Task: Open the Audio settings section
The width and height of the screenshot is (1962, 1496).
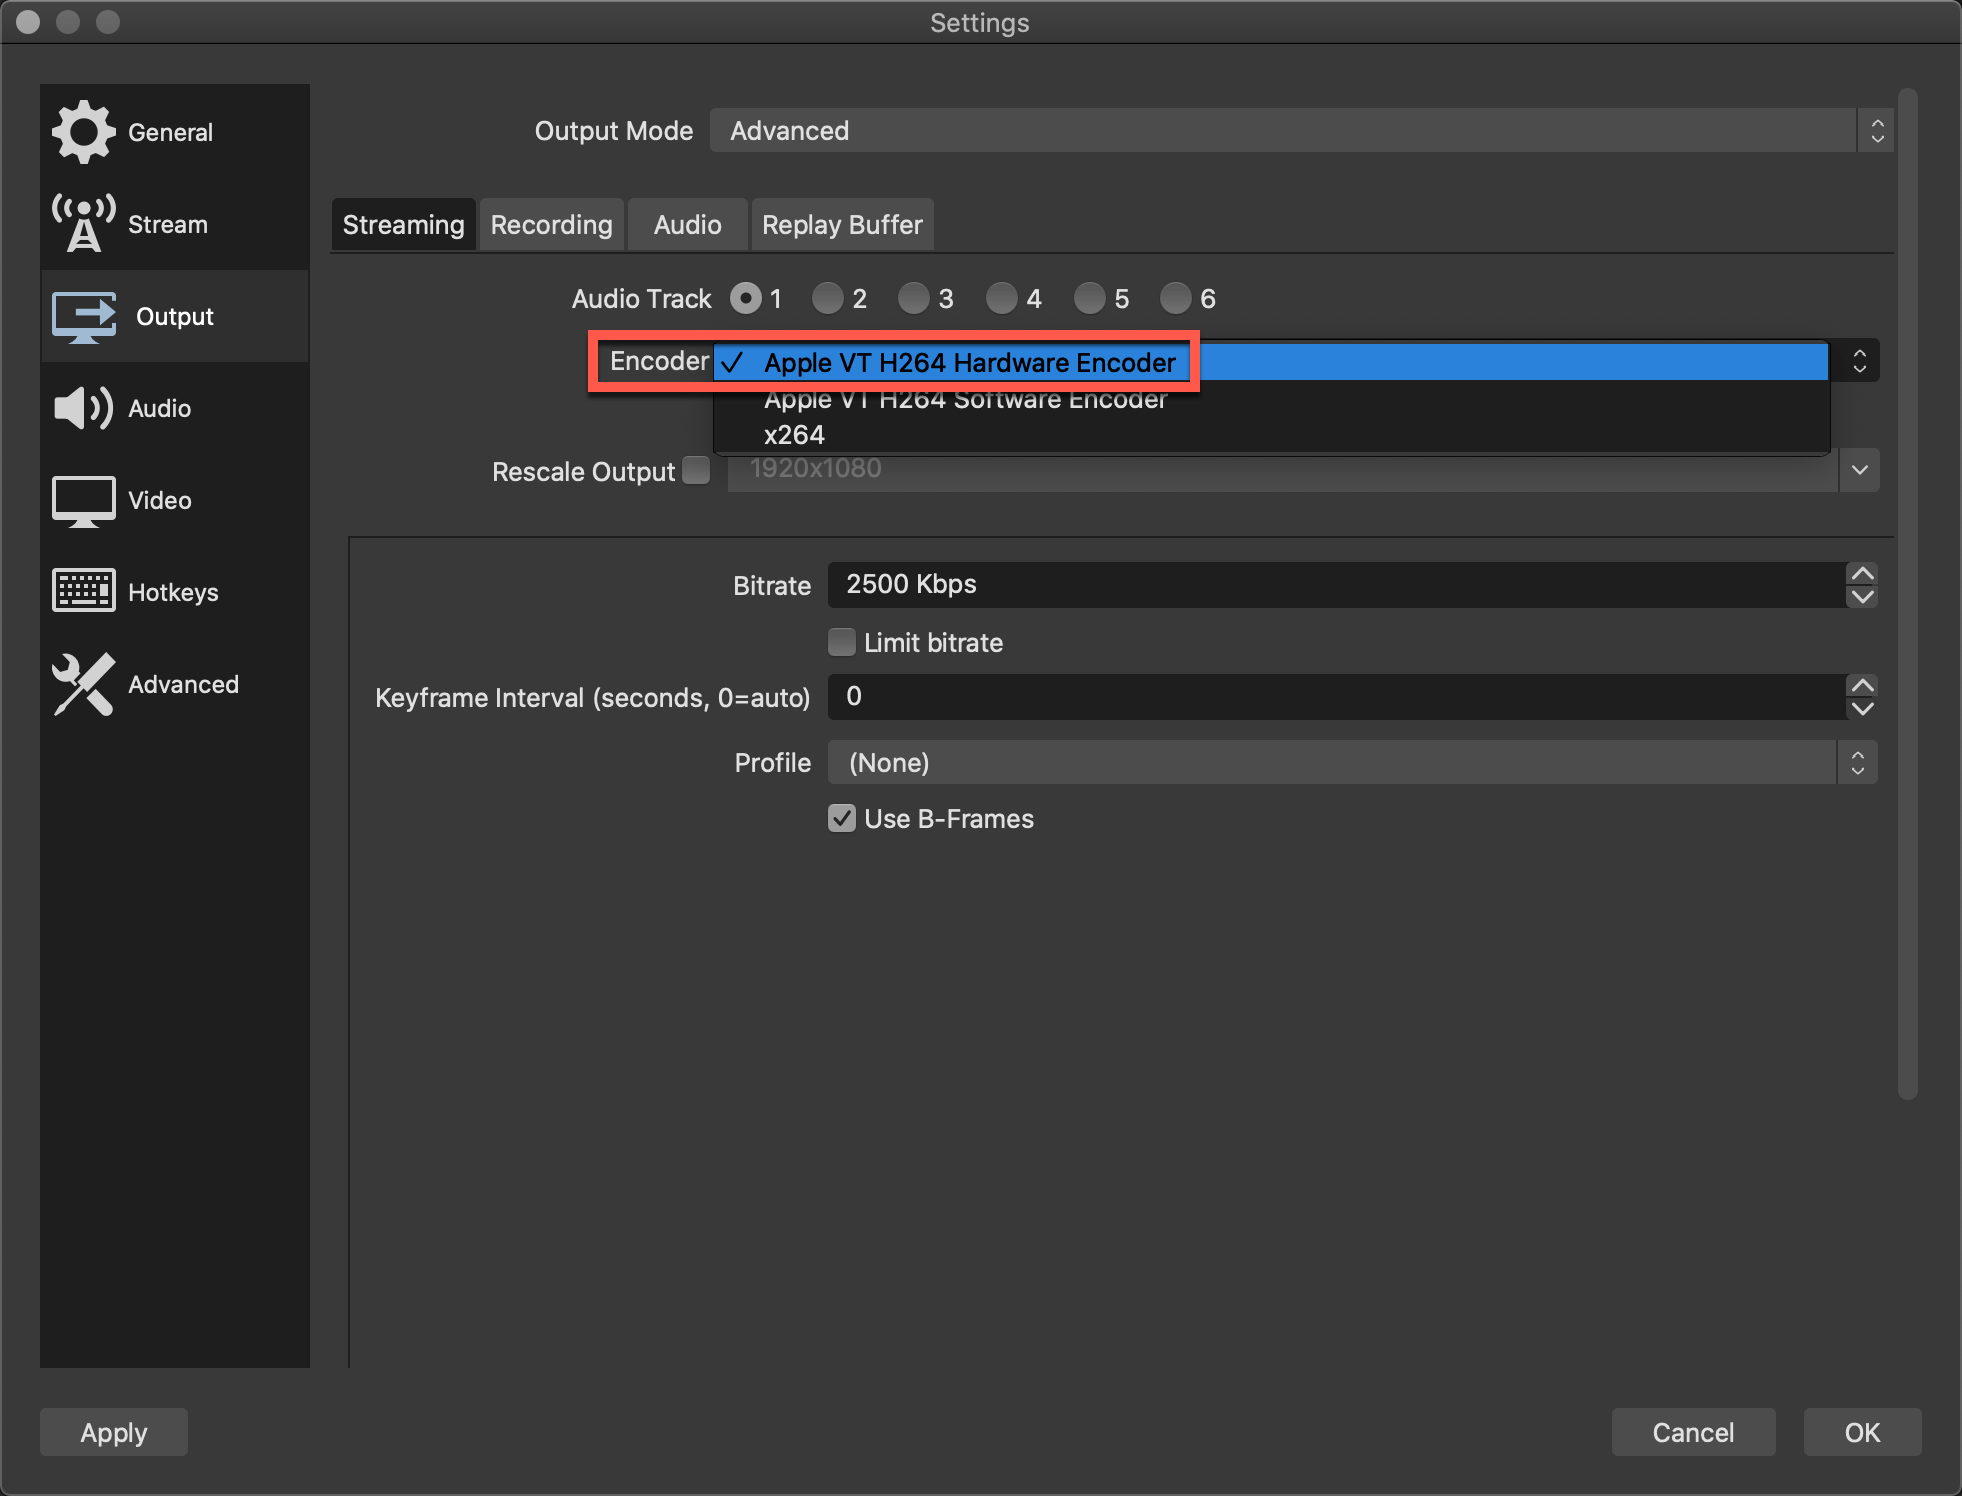Action: [x=158, y=408]
